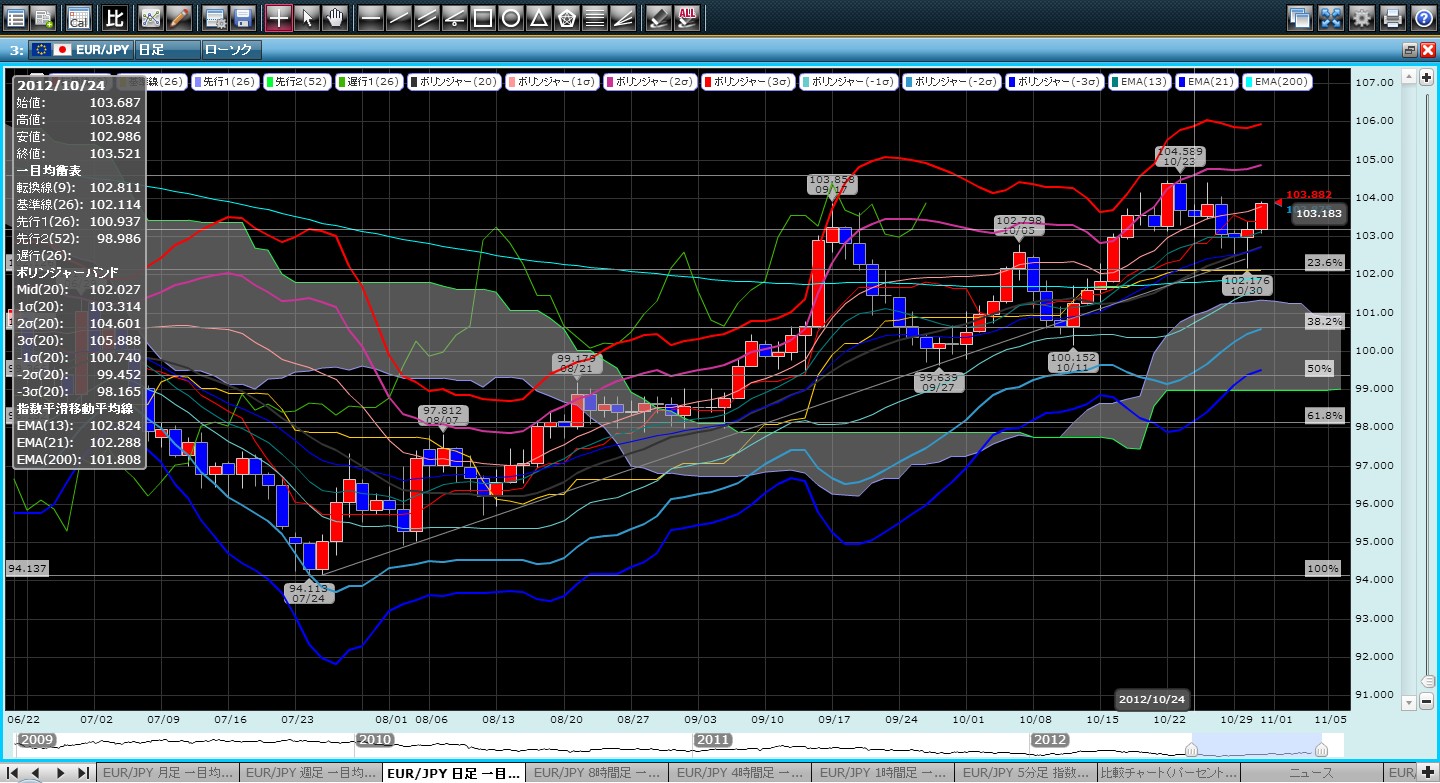This screenshot has height=783, width=1440.
Task: Pick the triangle drawing tool
Action: [538, 17]
